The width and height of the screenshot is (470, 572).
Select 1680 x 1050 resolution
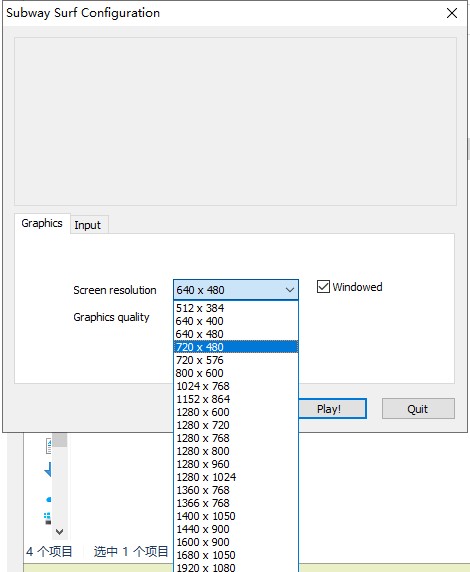pos(236,555)
